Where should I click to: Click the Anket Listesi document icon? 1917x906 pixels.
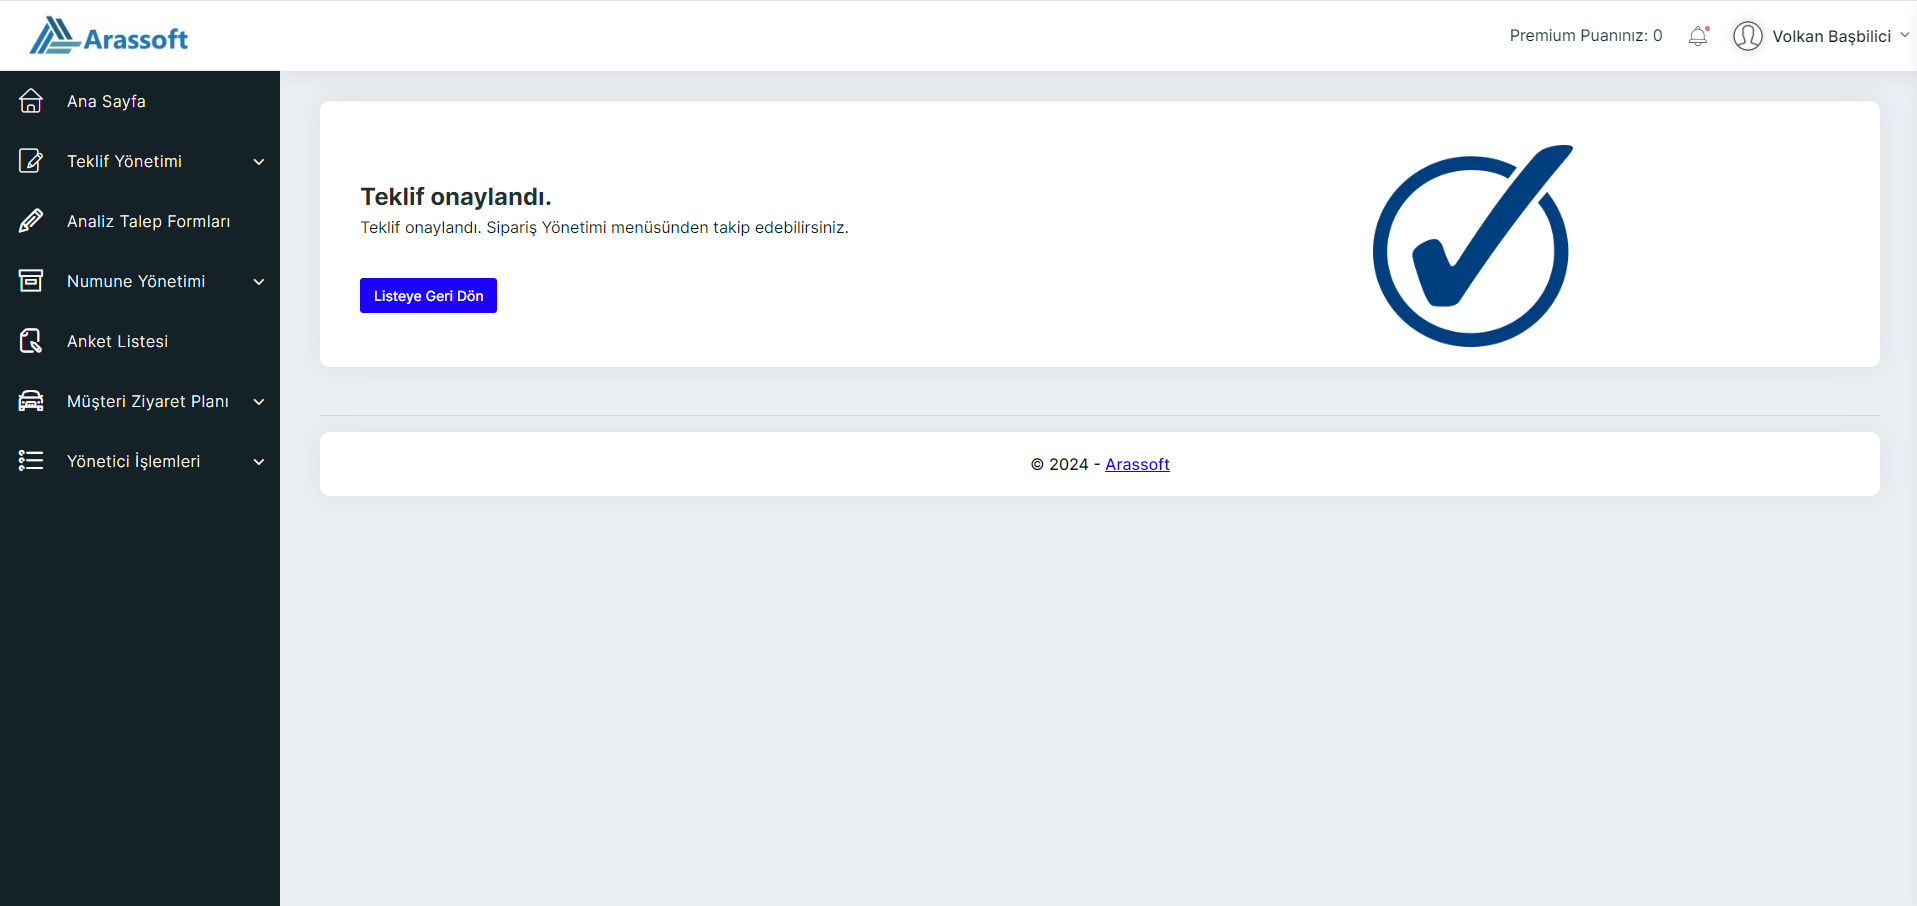pyautogui.click(x=31, y=341)
